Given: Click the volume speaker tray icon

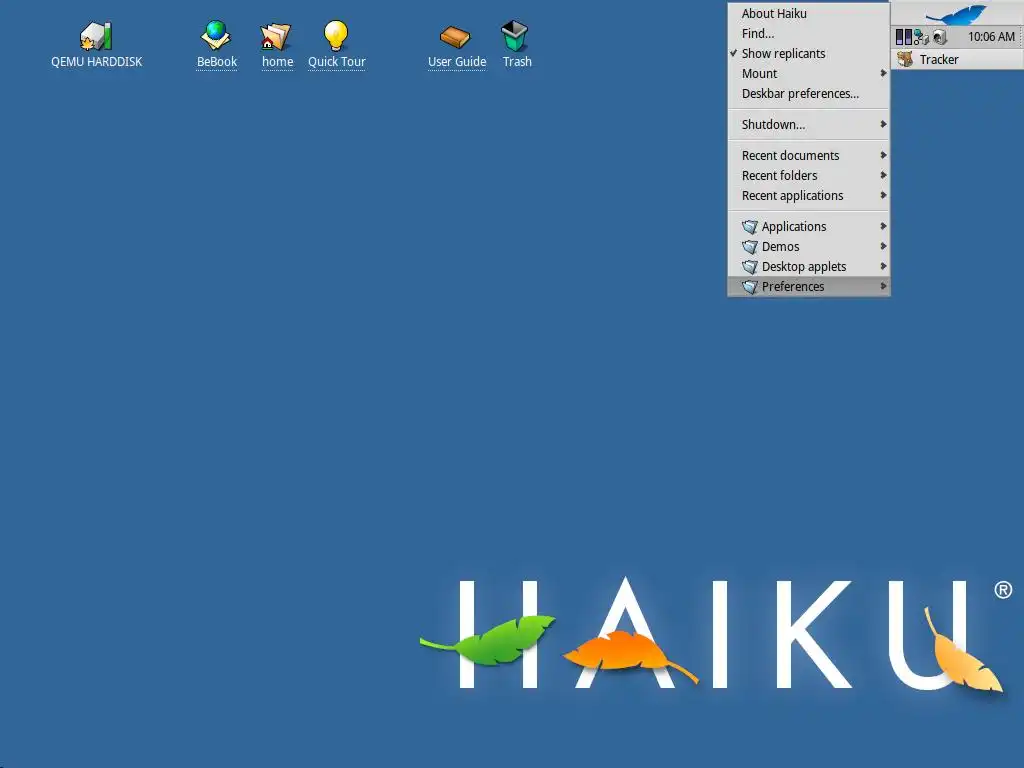Looking at the screenshot, I should point(940,37).
